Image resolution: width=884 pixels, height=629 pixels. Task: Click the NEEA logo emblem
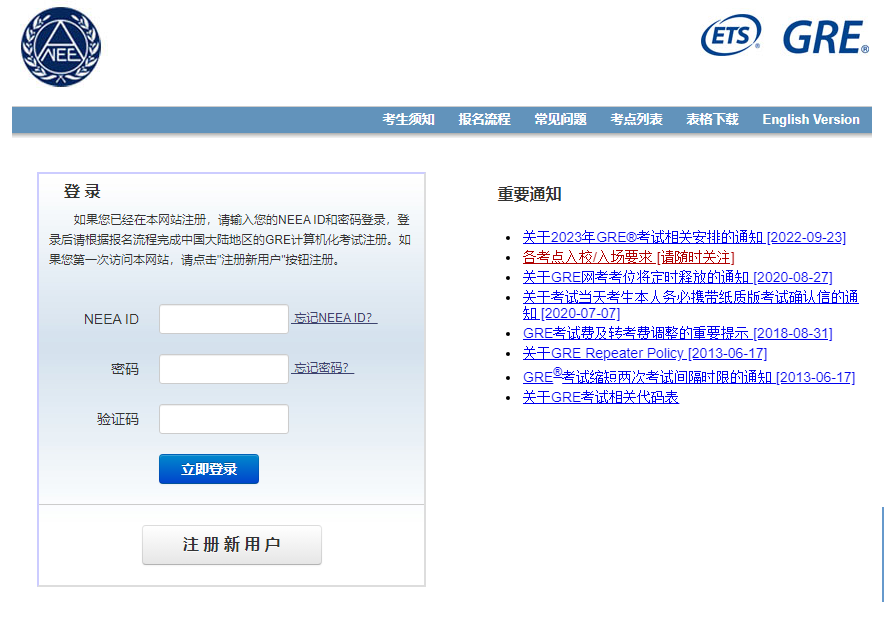(61, 47)
